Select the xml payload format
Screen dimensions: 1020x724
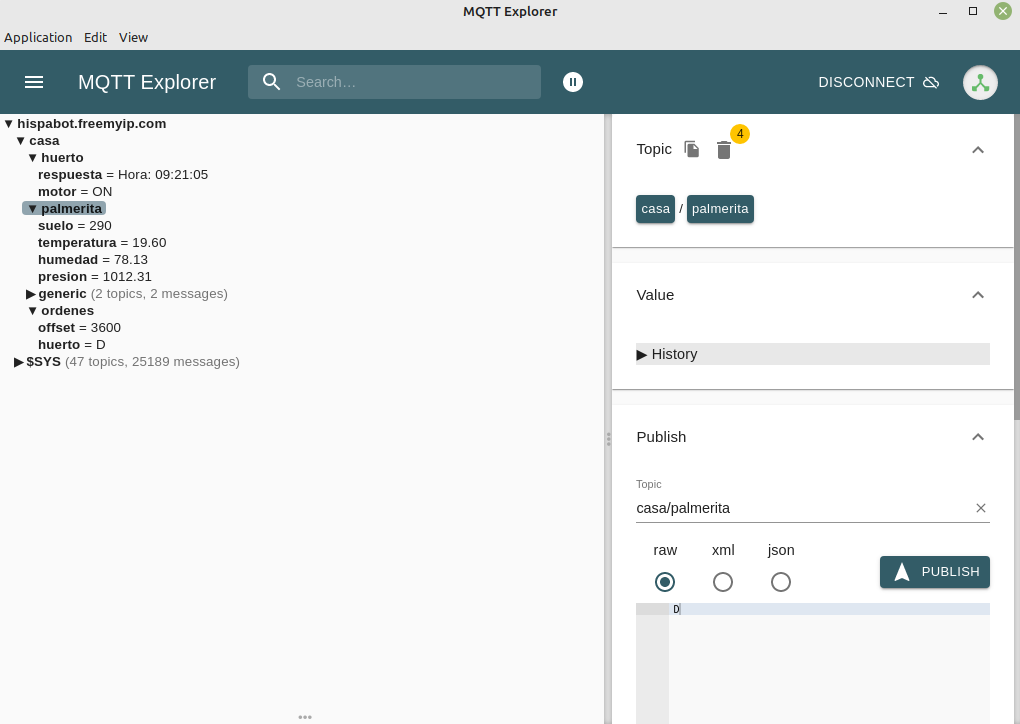[723, 582]
